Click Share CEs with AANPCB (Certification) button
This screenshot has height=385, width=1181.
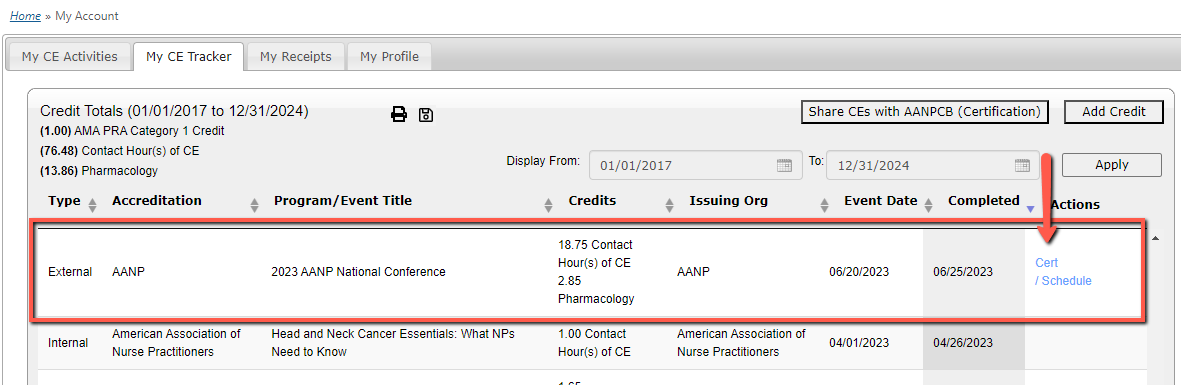tap(924, 112)
